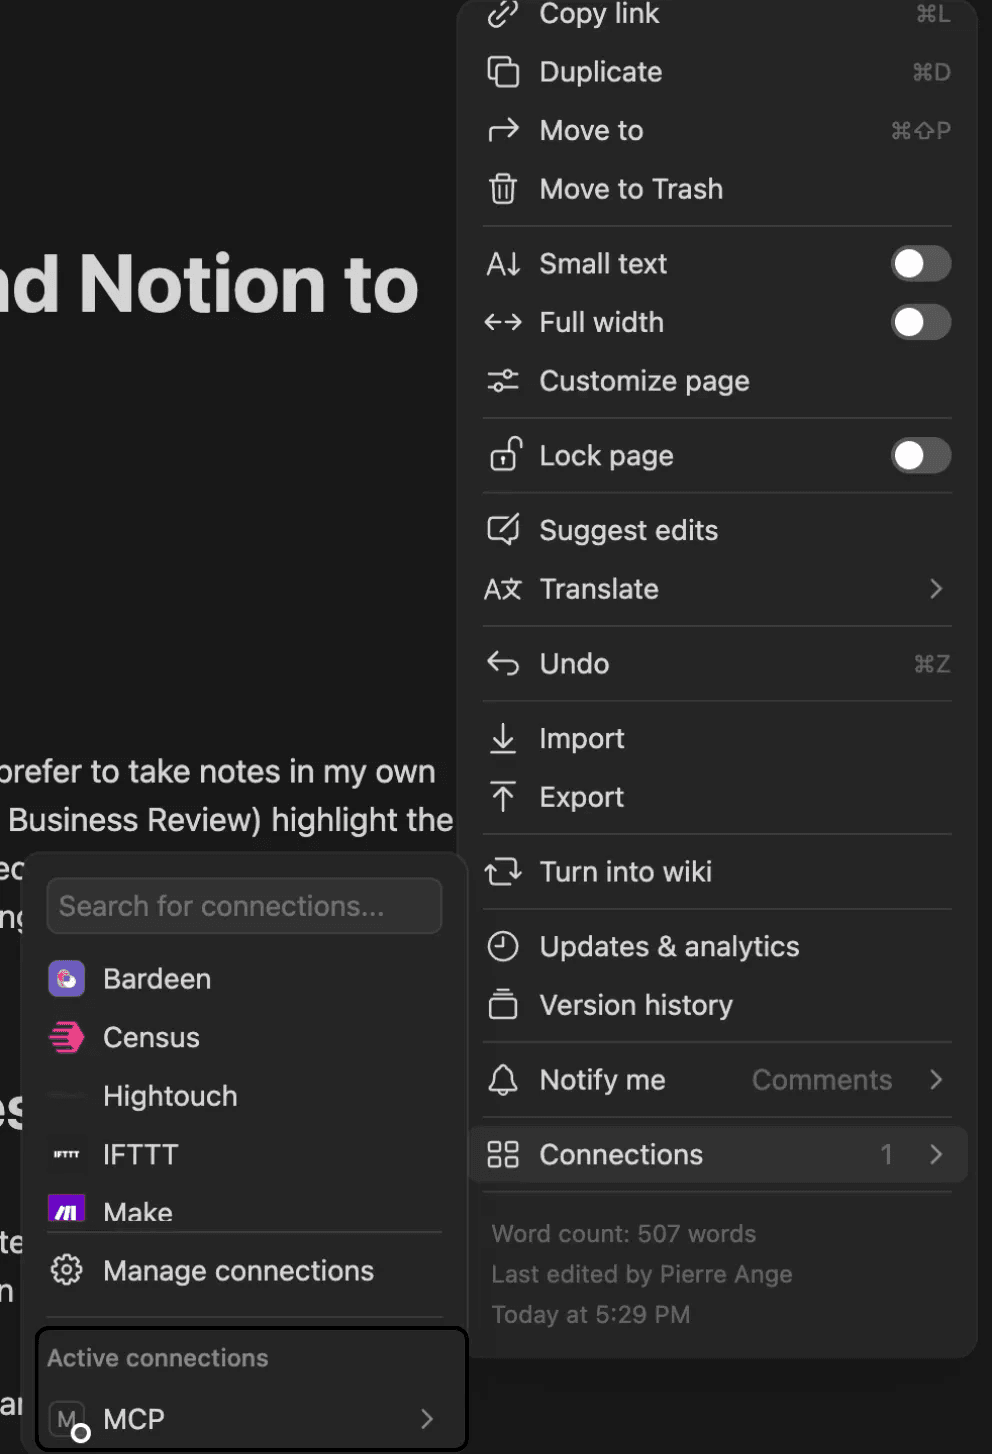Screen dimensions: 992x1454
Task: Open Updates & analytics
Action: 669,947
